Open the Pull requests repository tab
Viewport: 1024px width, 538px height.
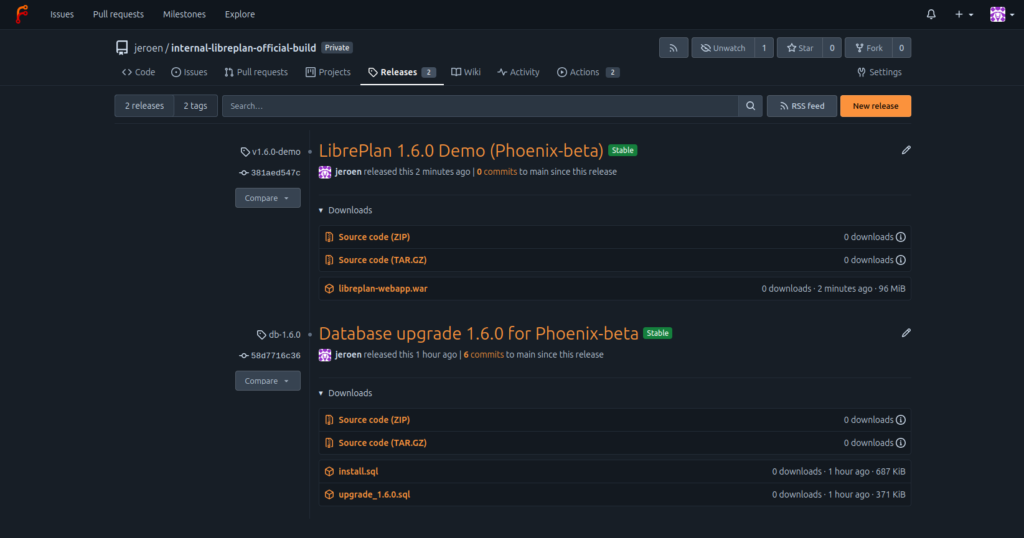(x=256, y=72)
